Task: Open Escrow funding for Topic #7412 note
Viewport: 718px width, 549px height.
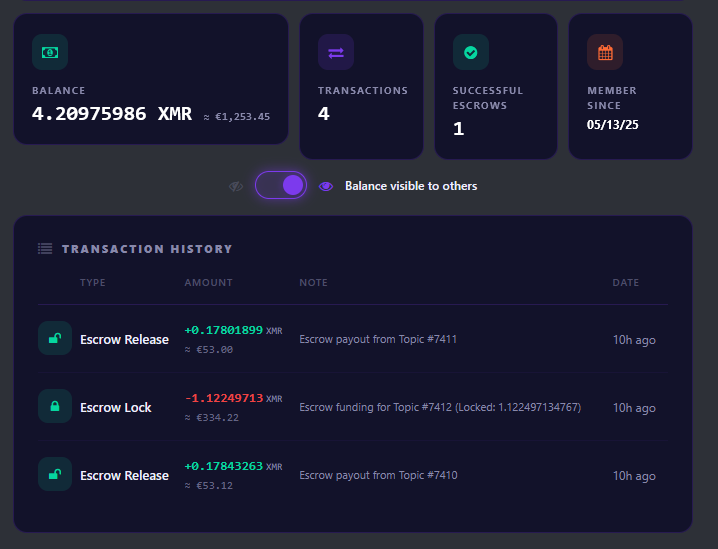Action: click(x=440, y=407)
